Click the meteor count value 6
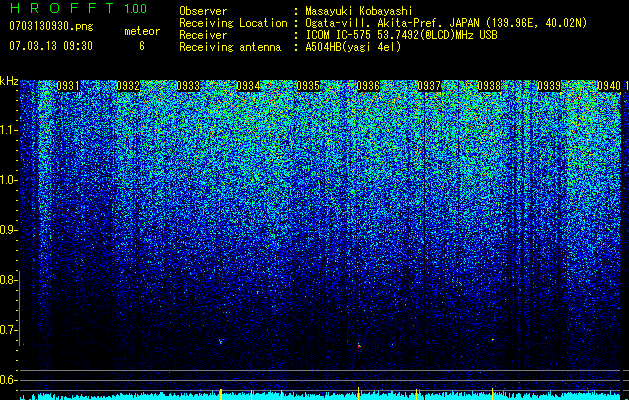Screen dimensions: 629x400 pyautogui.click(x=142, y=46)
